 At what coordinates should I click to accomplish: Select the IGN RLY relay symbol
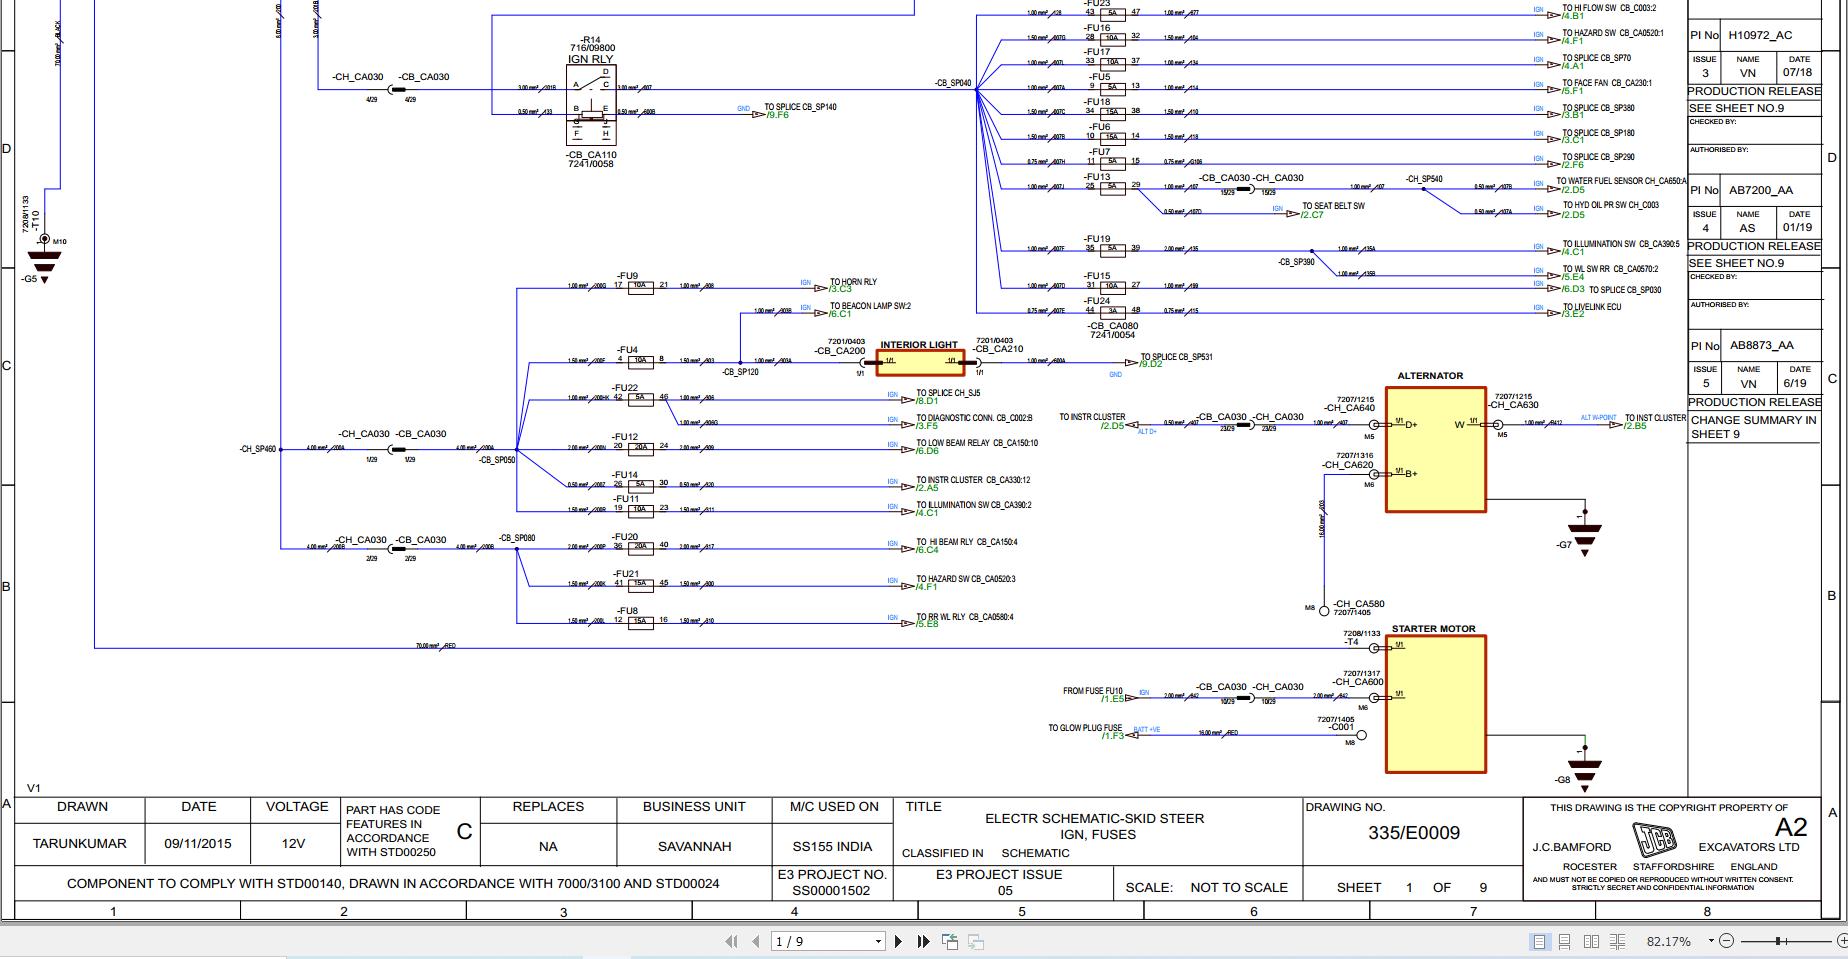[591, 106]
